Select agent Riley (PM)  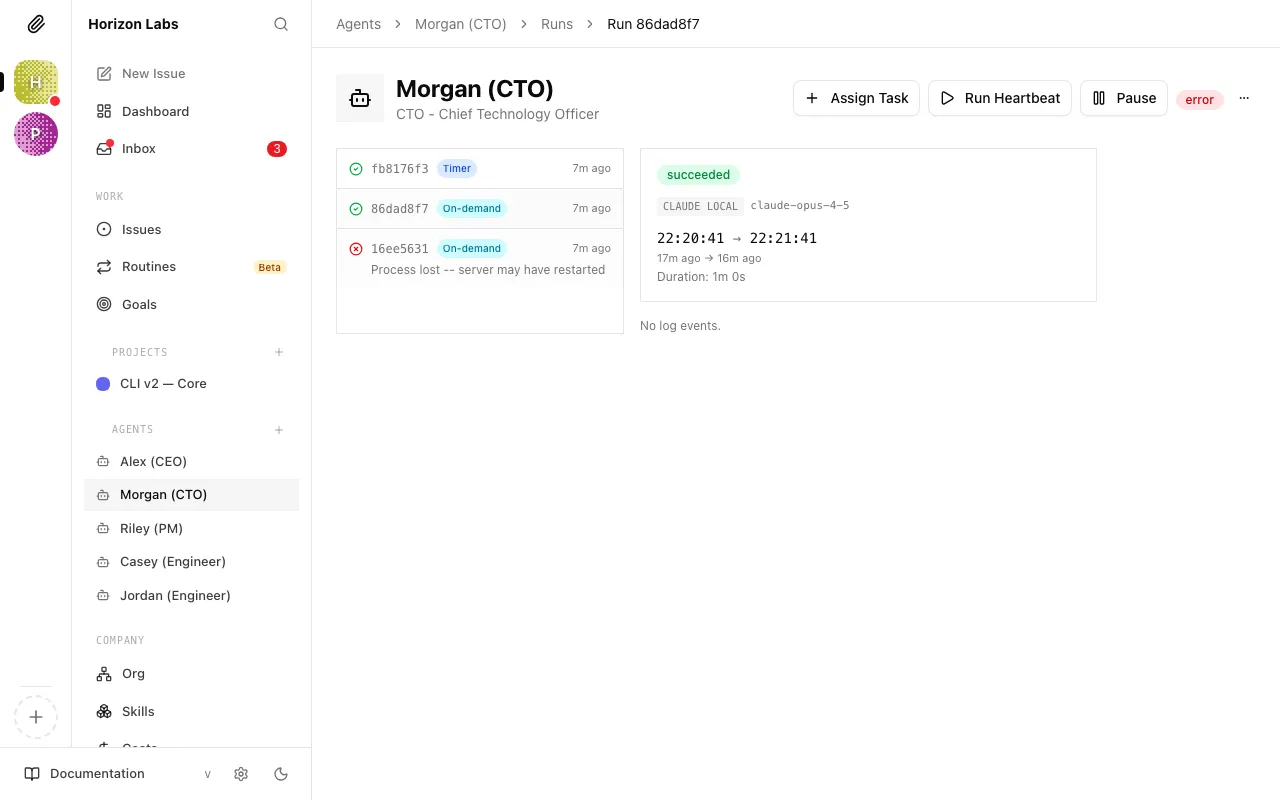click(x=191, y=528)
